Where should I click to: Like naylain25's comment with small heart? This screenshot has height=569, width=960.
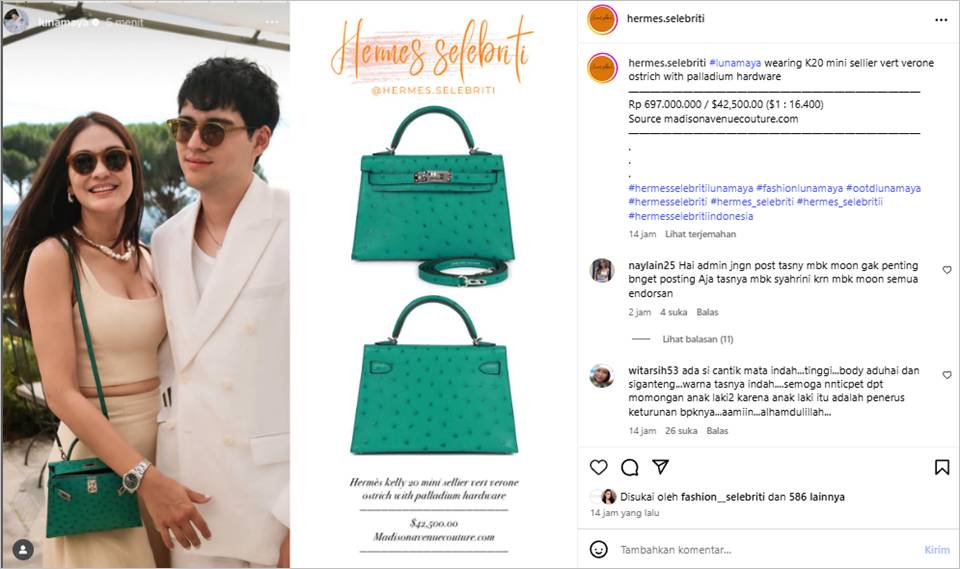(x=947, y=269)
